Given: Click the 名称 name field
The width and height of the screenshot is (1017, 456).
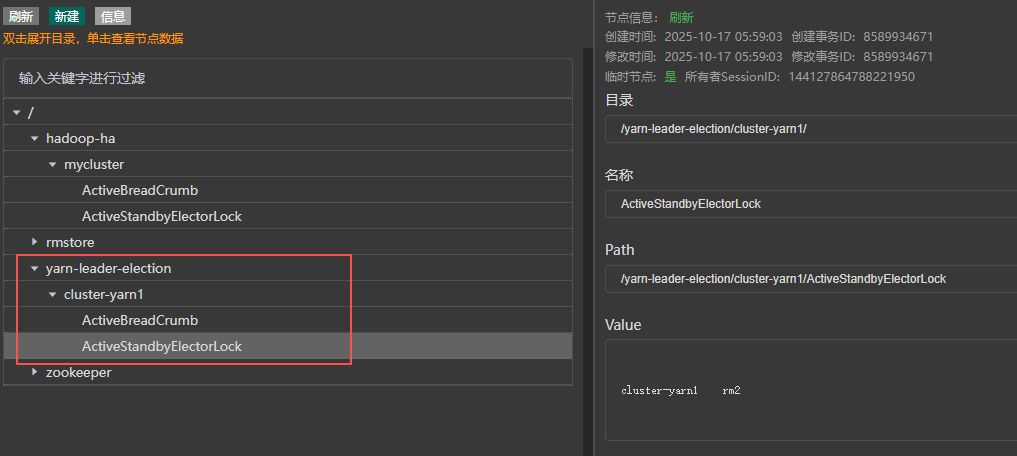Looking at the screenshot, I should pyautogui.click(x=810, y=204).
